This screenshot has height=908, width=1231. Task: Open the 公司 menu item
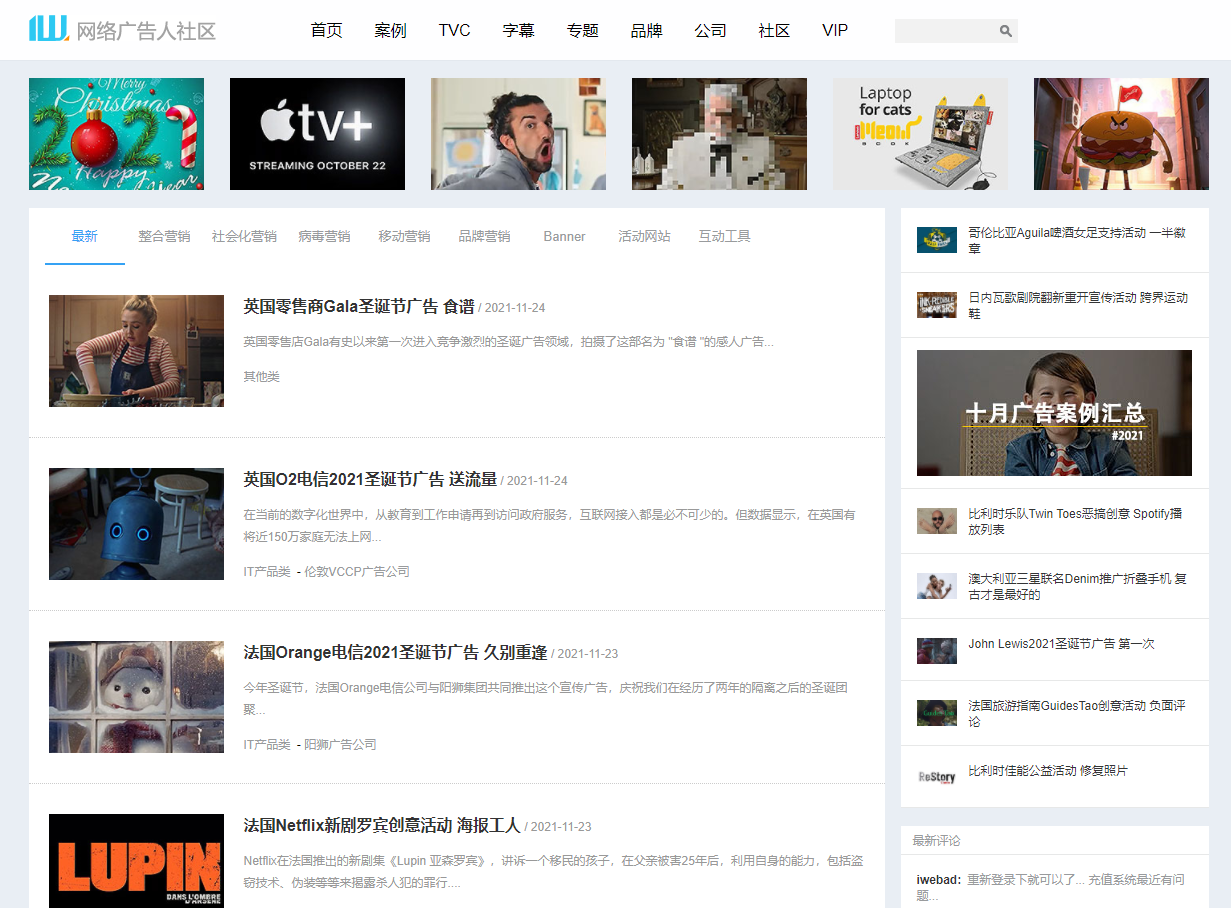coord(710,30)
